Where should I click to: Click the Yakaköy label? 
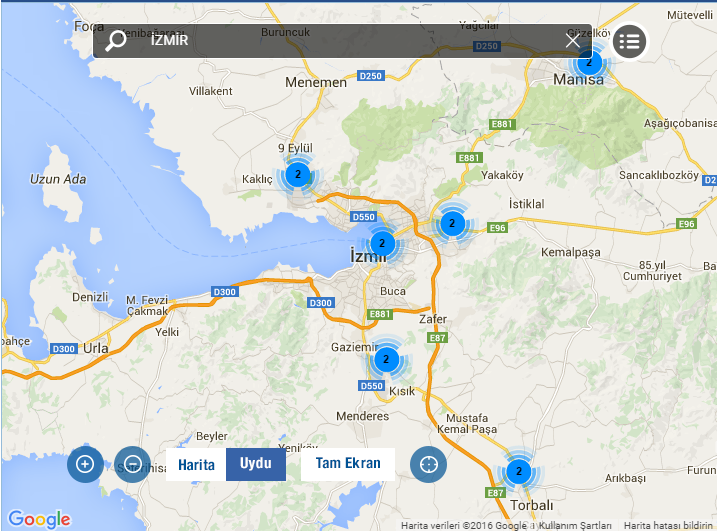(502, 175)
